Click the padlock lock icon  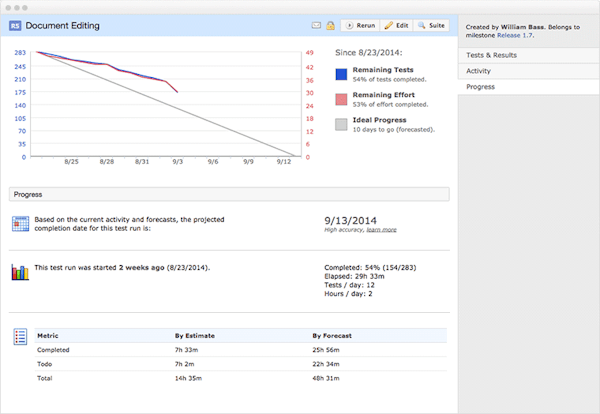331,25
